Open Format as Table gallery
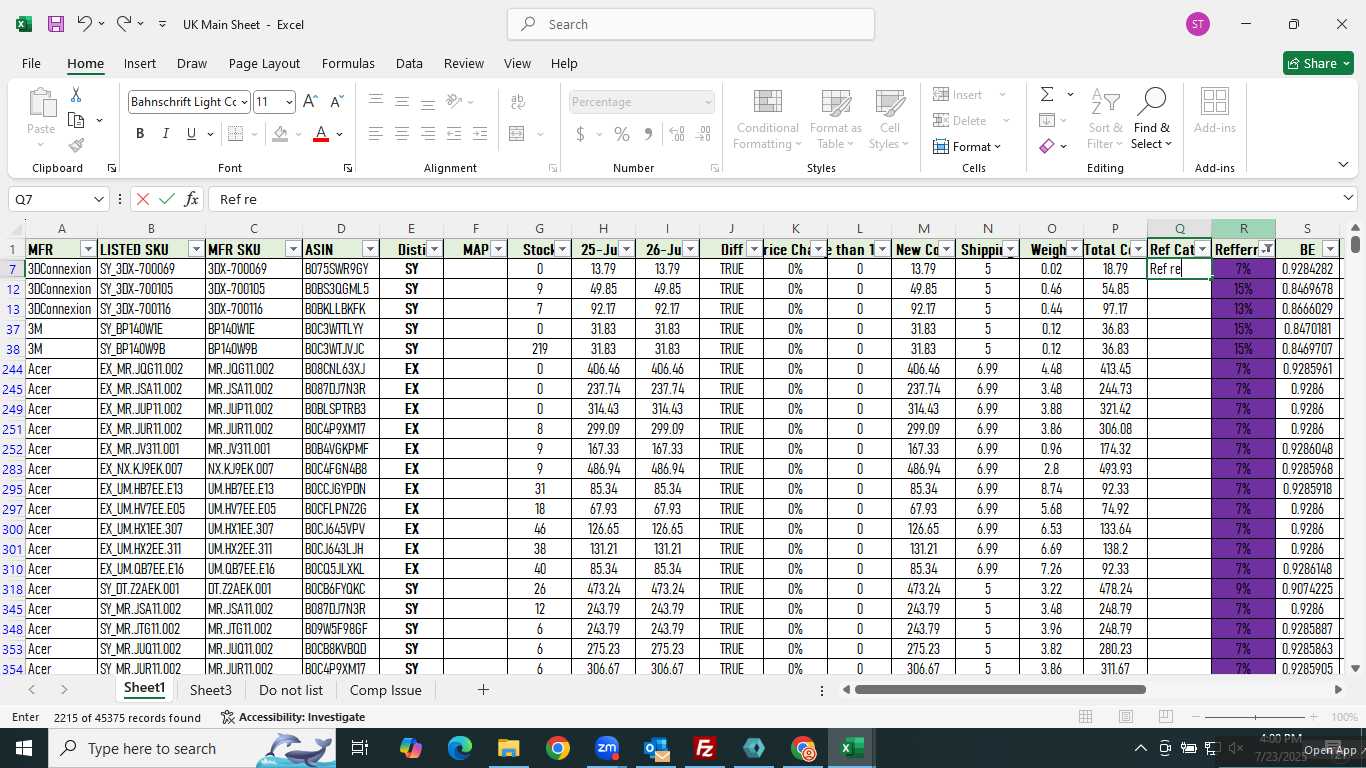Image resolution: width=1366 pixels, height=768 pixels. pos(836,120)
